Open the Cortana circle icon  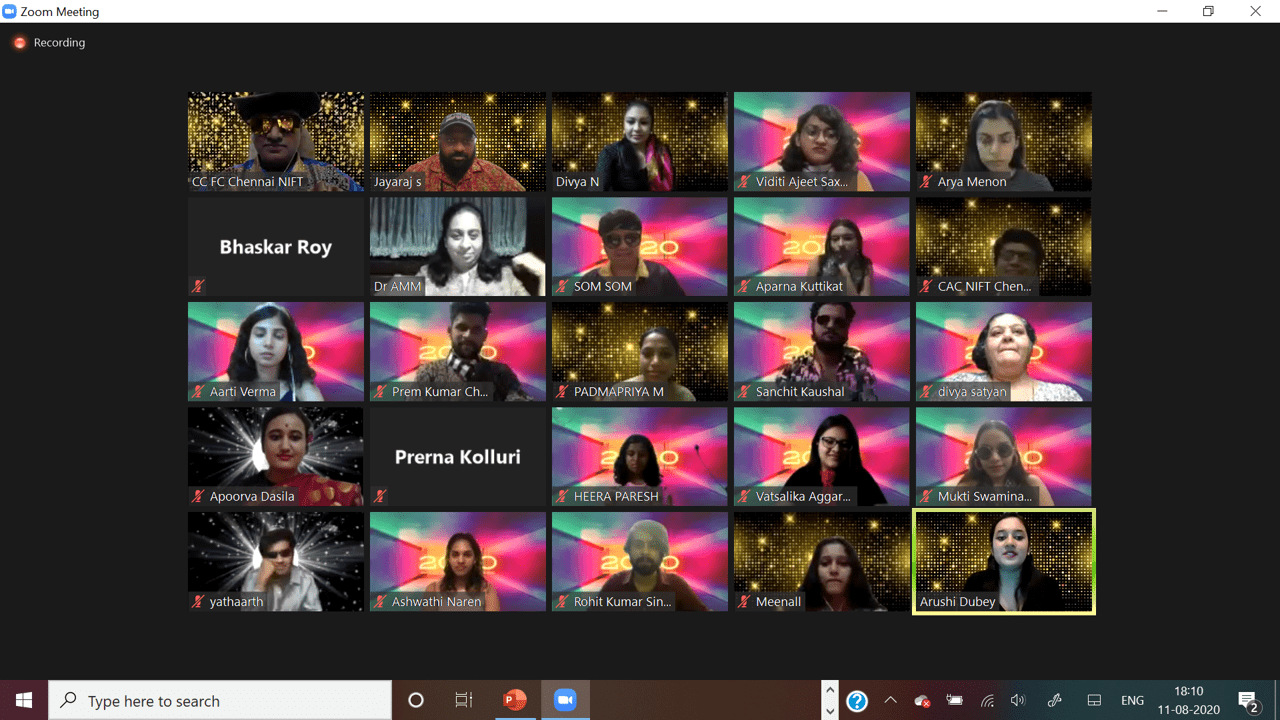pos(416,700)
